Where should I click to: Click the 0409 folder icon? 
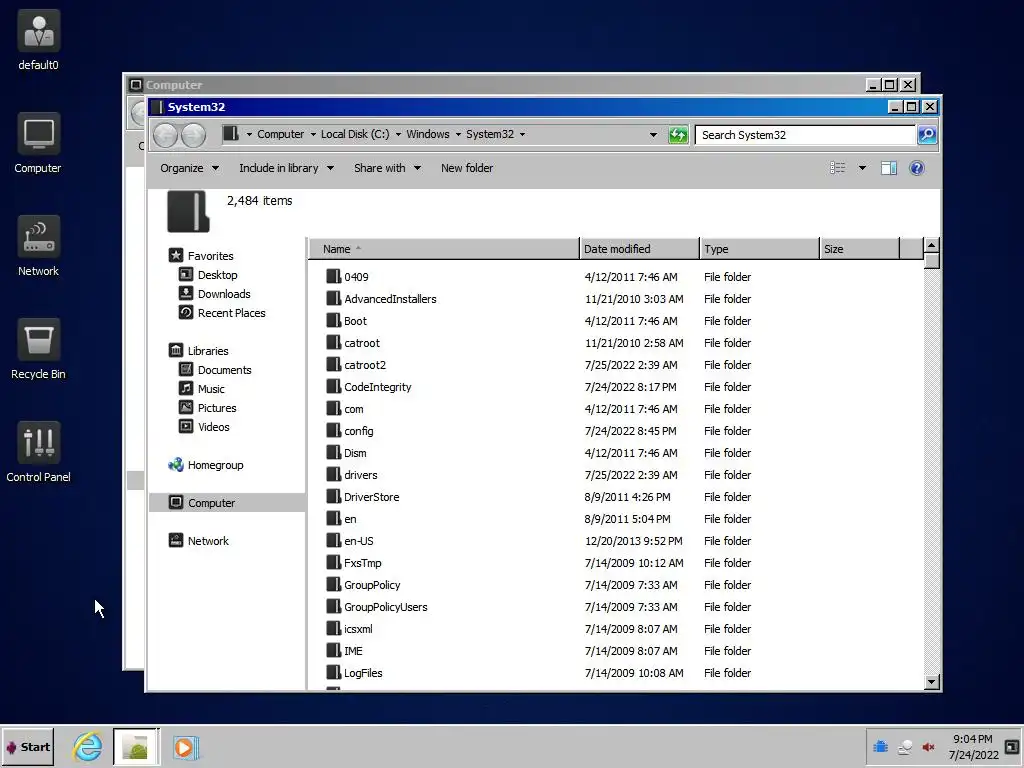334,276
